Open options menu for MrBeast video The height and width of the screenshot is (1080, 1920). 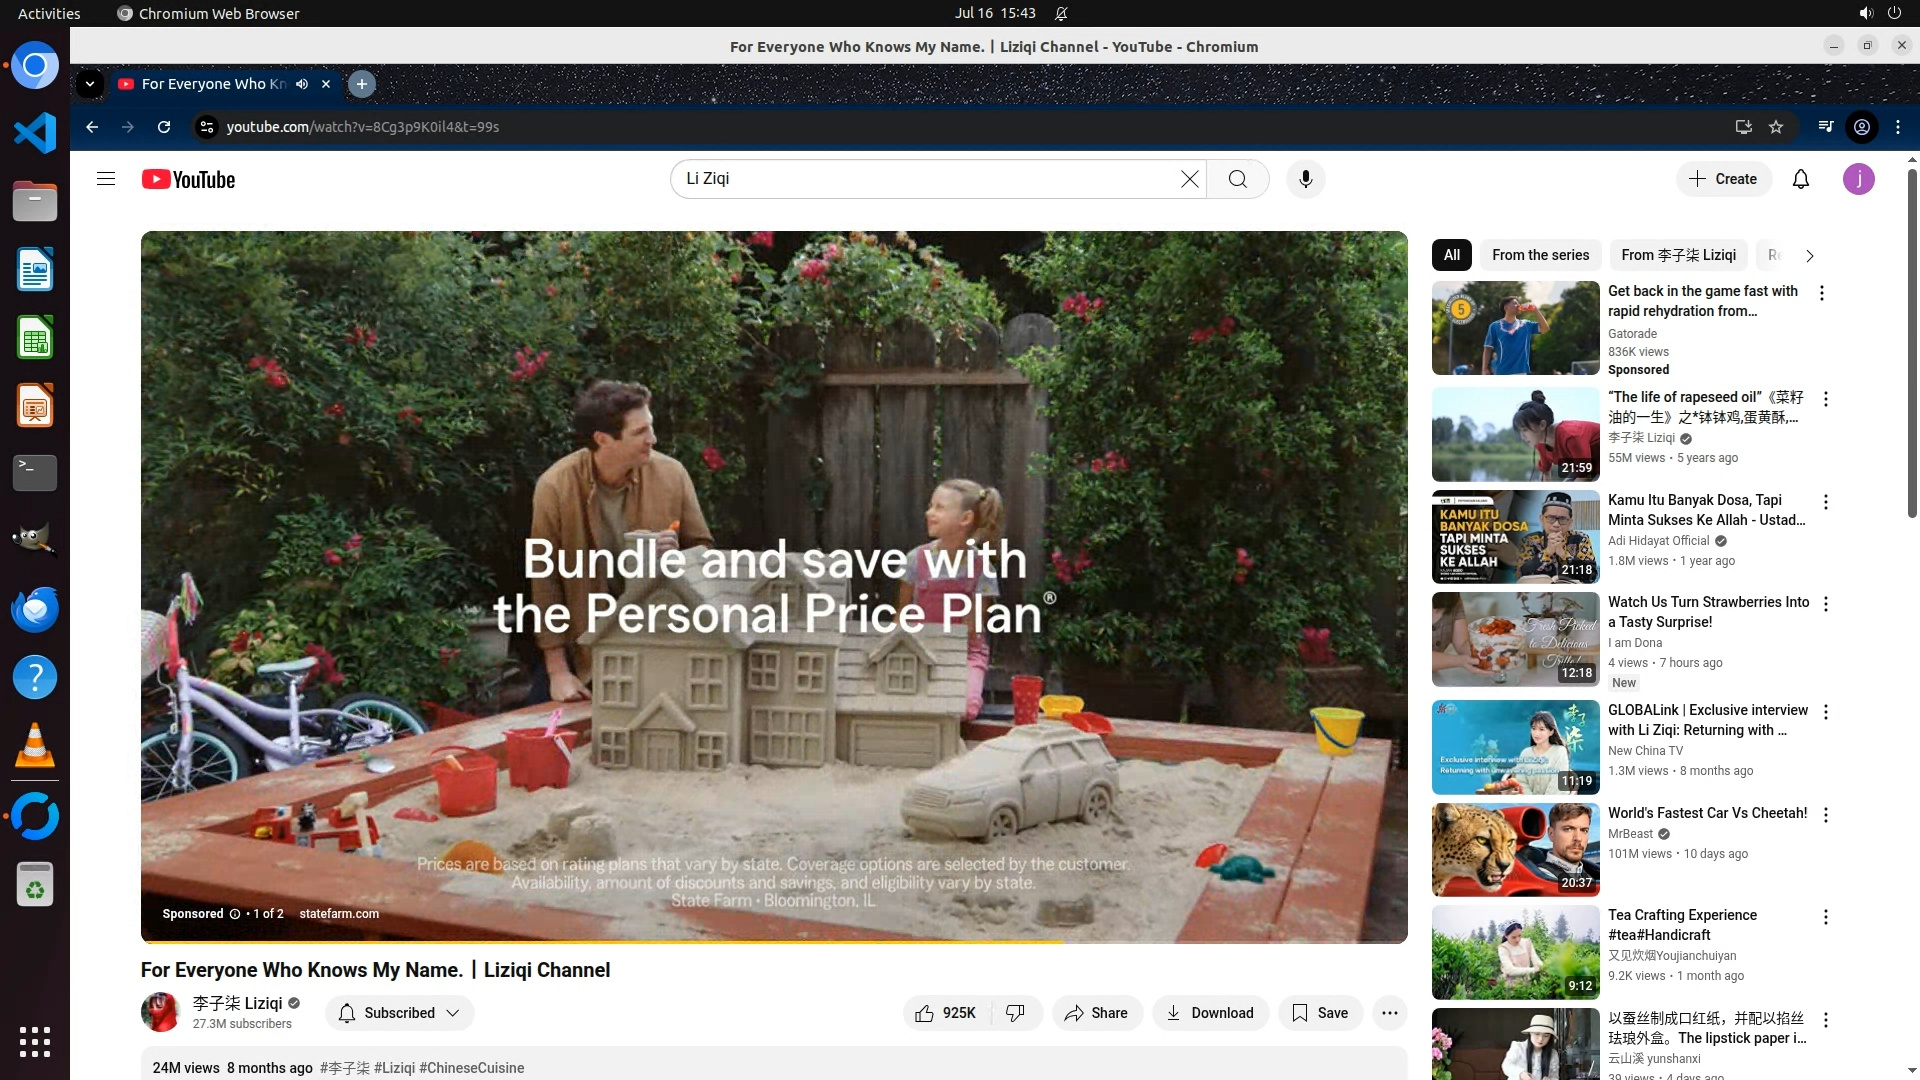pos(1825,815)
